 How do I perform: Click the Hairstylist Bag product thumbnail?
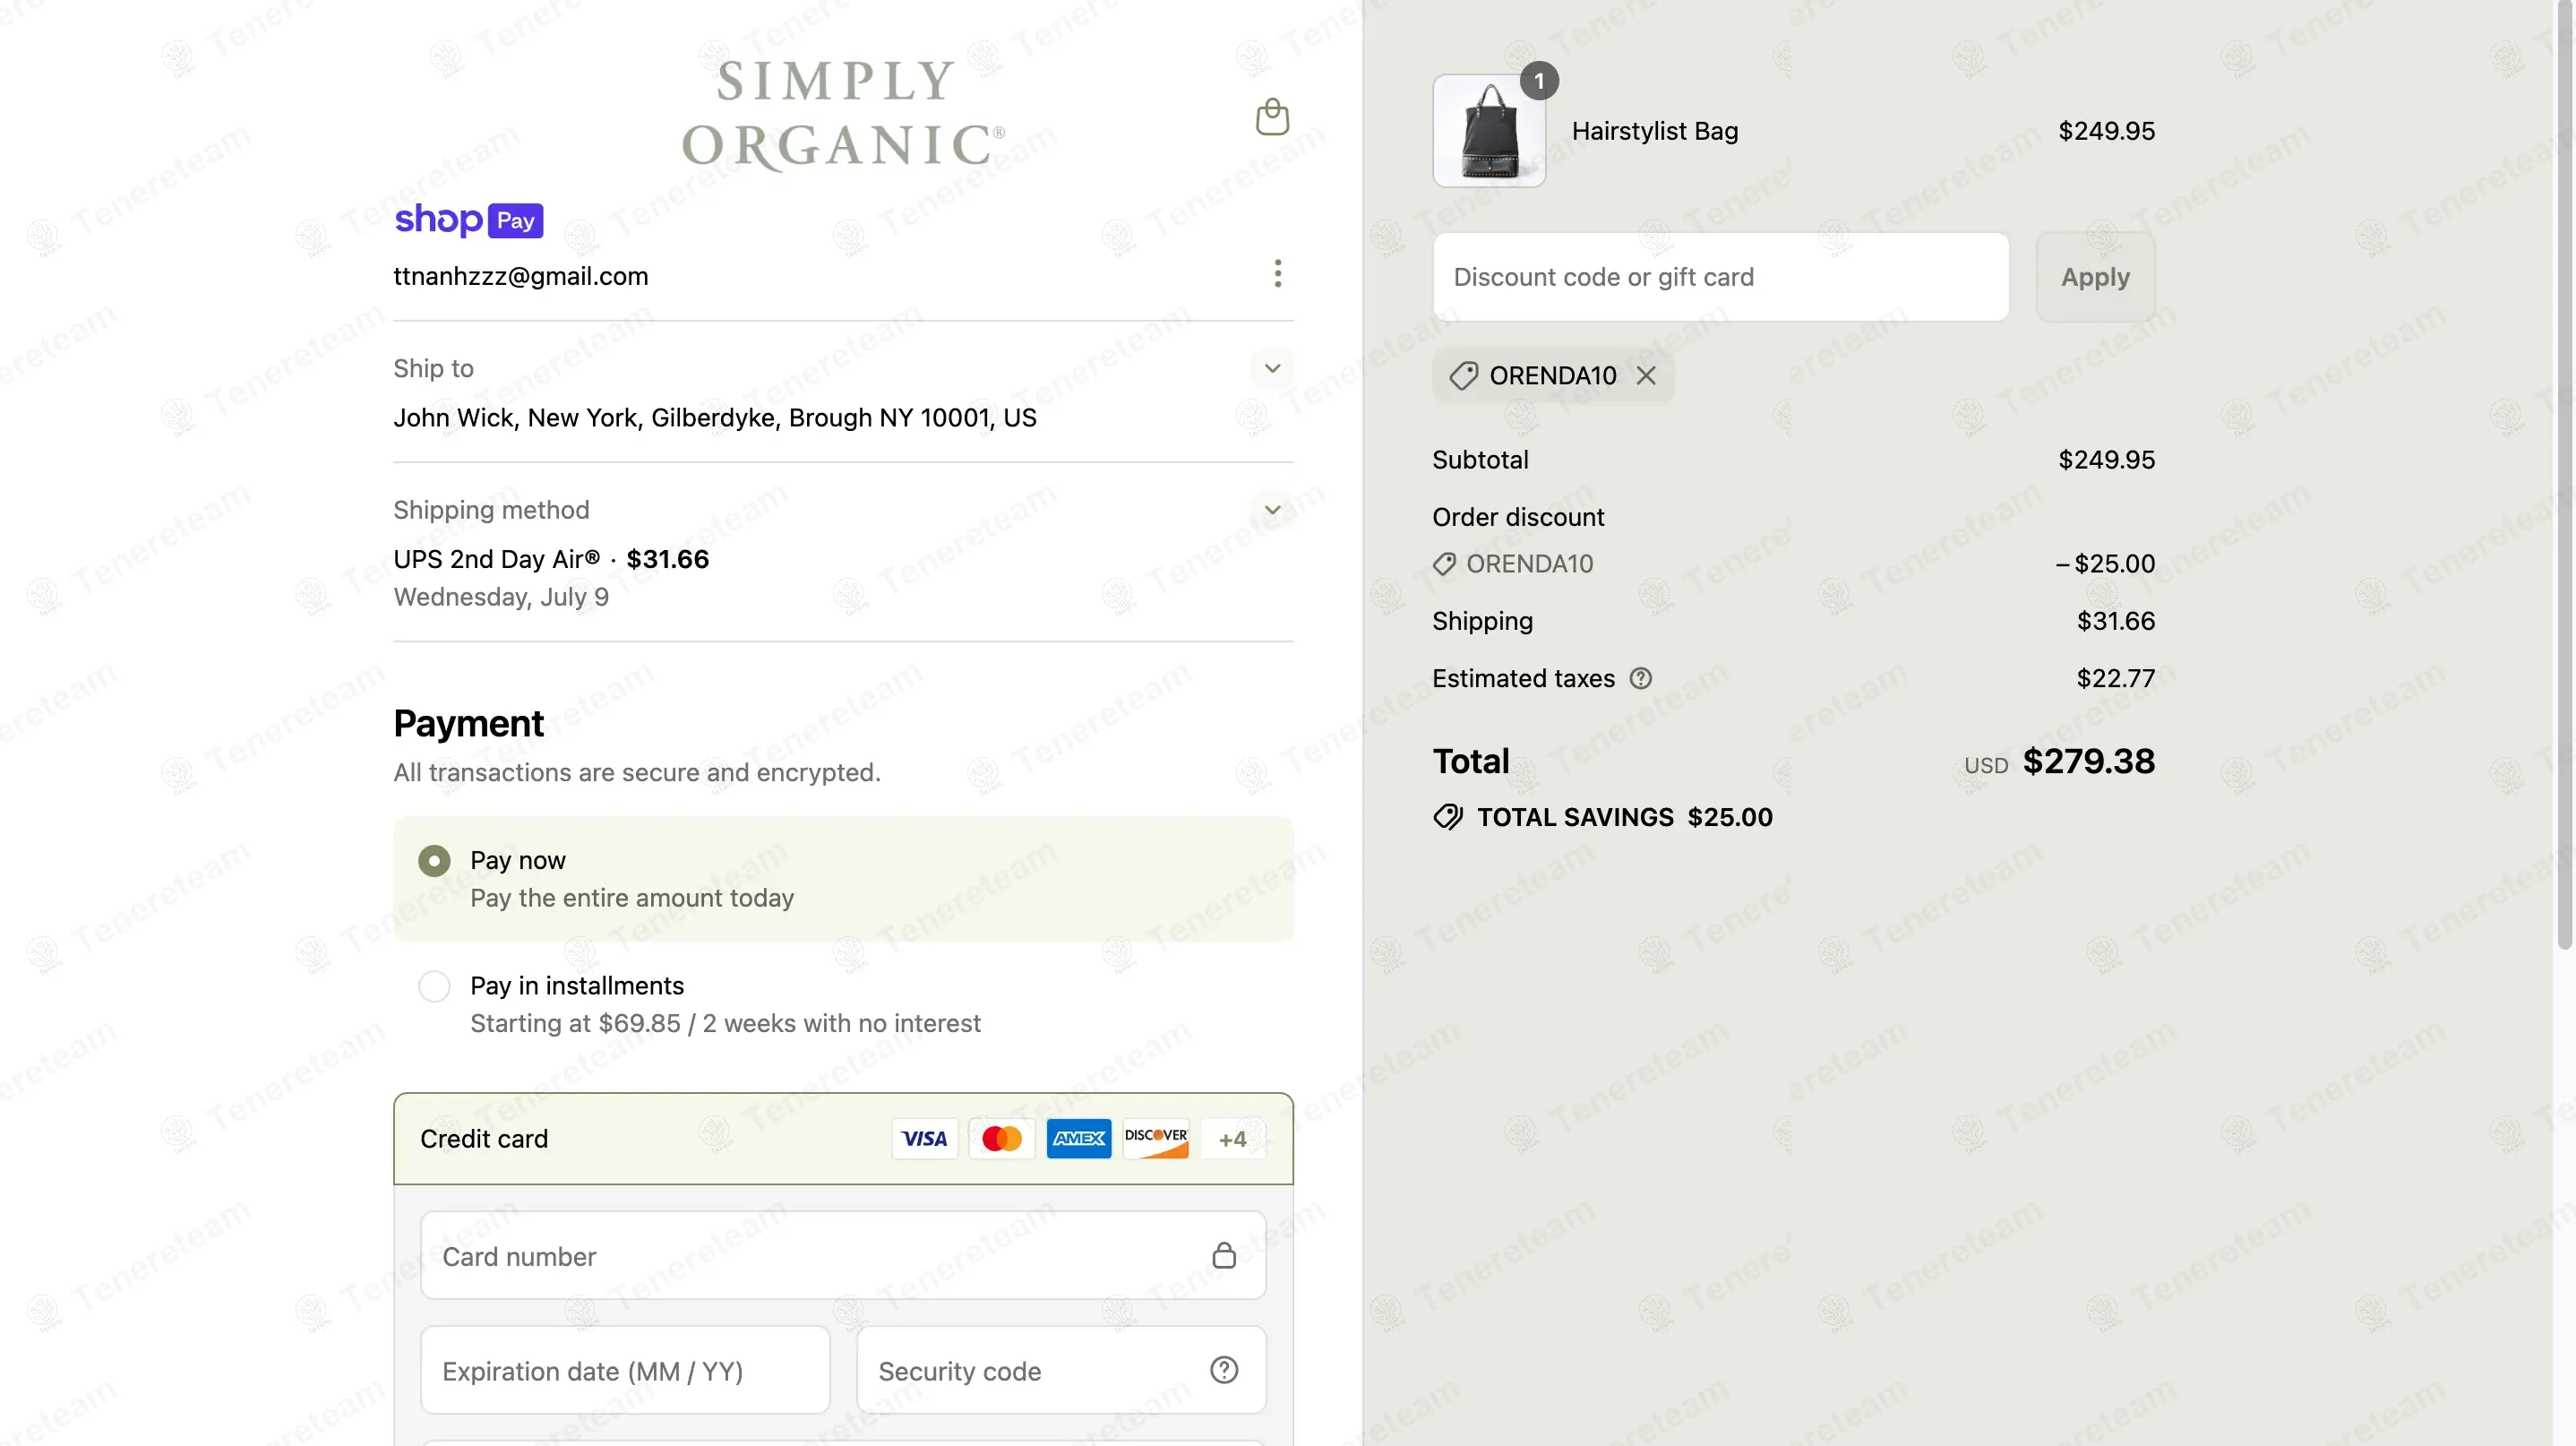click(x=1488, y=131)
